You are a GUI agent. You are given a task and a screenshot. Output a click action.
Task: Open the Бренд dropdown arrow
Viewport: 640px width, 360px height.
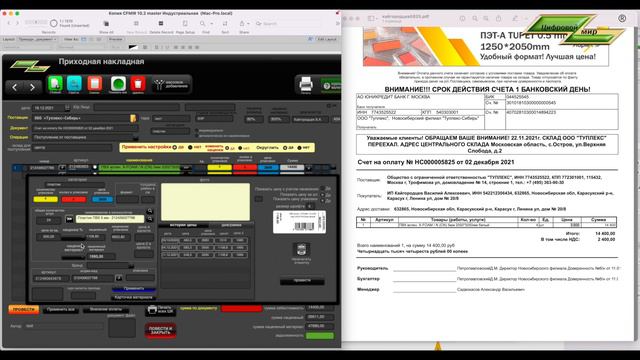click(x=131, y=266)
